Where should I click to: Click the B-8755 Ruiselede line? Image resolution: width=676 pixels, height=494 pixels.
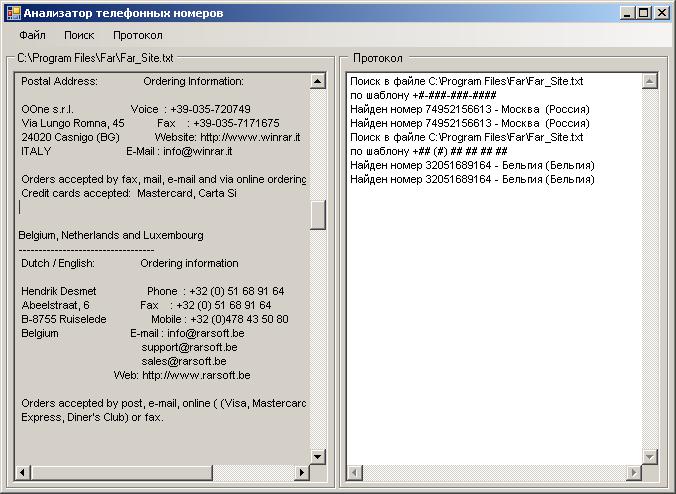(63, 319)
